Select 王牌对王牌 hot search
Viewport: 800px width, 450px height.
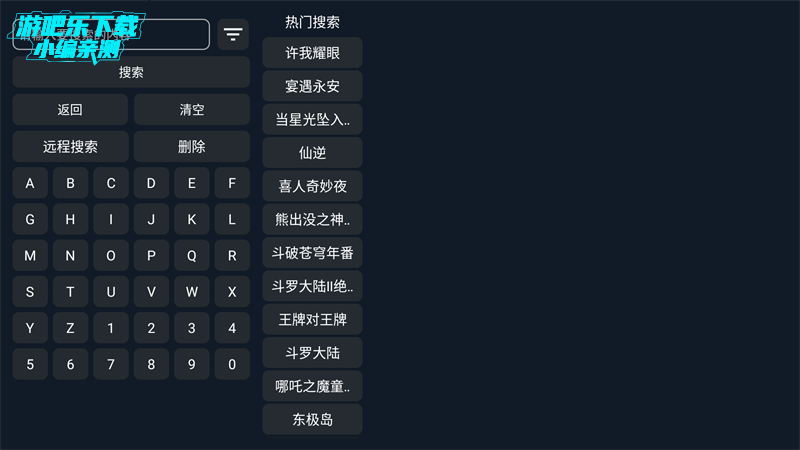click(312, 320)
